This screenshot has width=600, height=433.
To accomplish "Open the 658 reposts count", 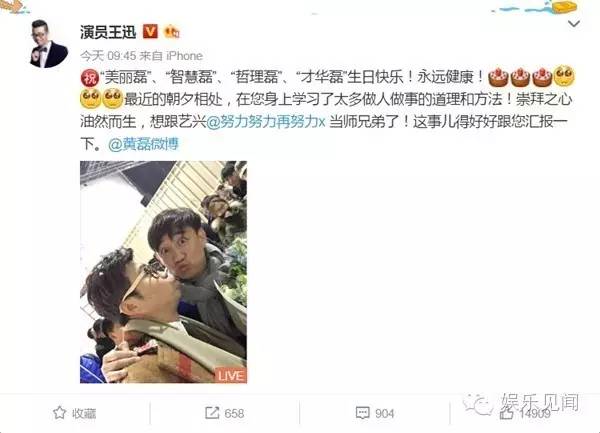I will pos(234,413).
